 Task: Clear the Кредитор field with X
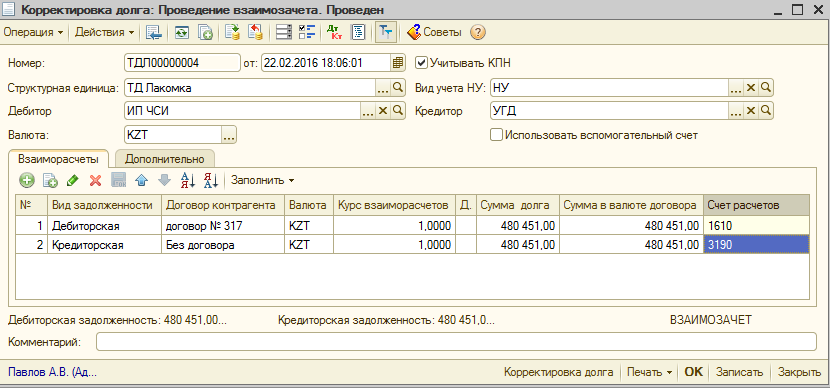point(751,111)
